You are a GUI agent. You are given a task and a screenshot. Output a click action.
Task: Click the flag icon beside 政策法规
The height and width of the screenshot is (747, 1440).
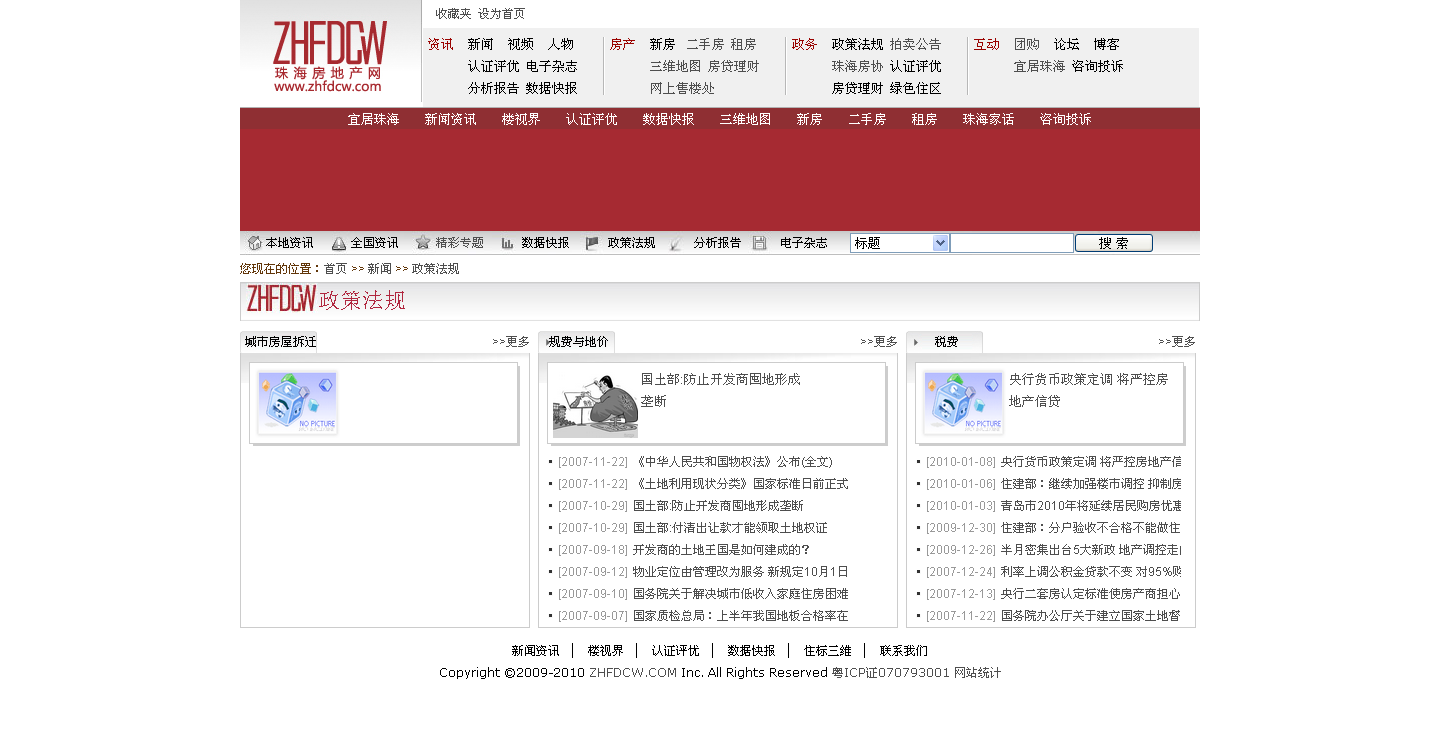(x=593, y=243)
